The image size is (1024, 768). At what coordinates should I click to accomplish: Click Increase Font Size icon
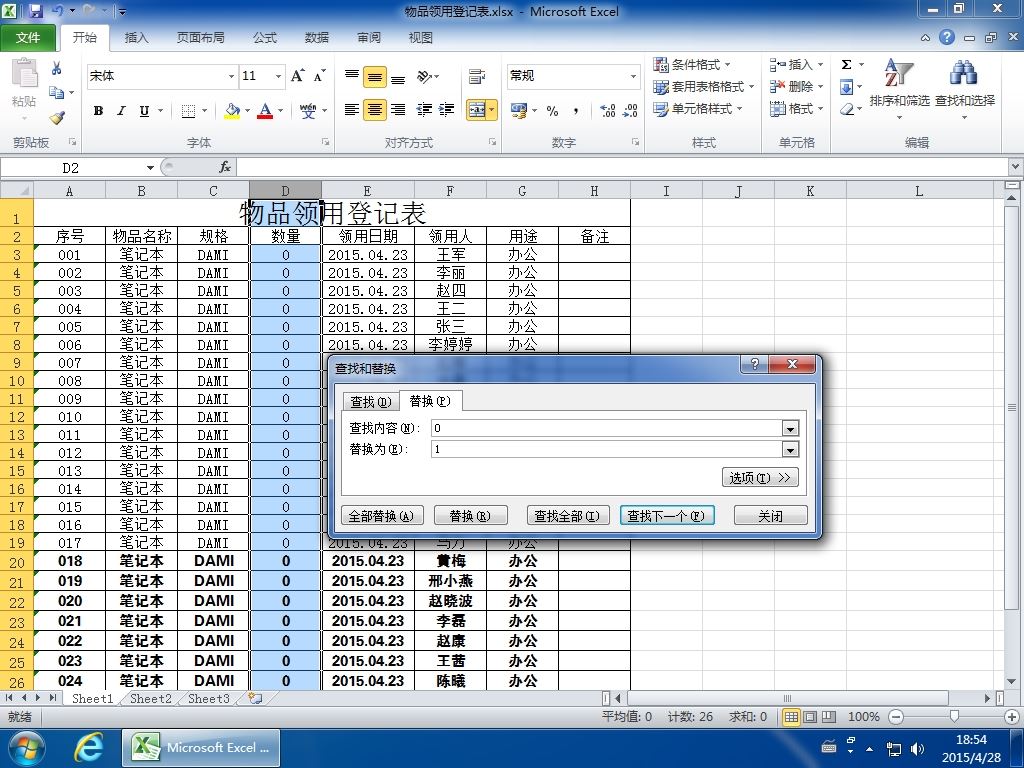tap(297, 76)
